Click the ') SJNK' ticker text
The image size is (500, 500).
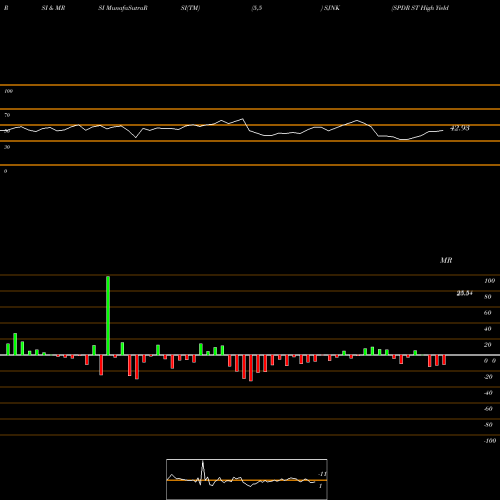click(330, 8)
